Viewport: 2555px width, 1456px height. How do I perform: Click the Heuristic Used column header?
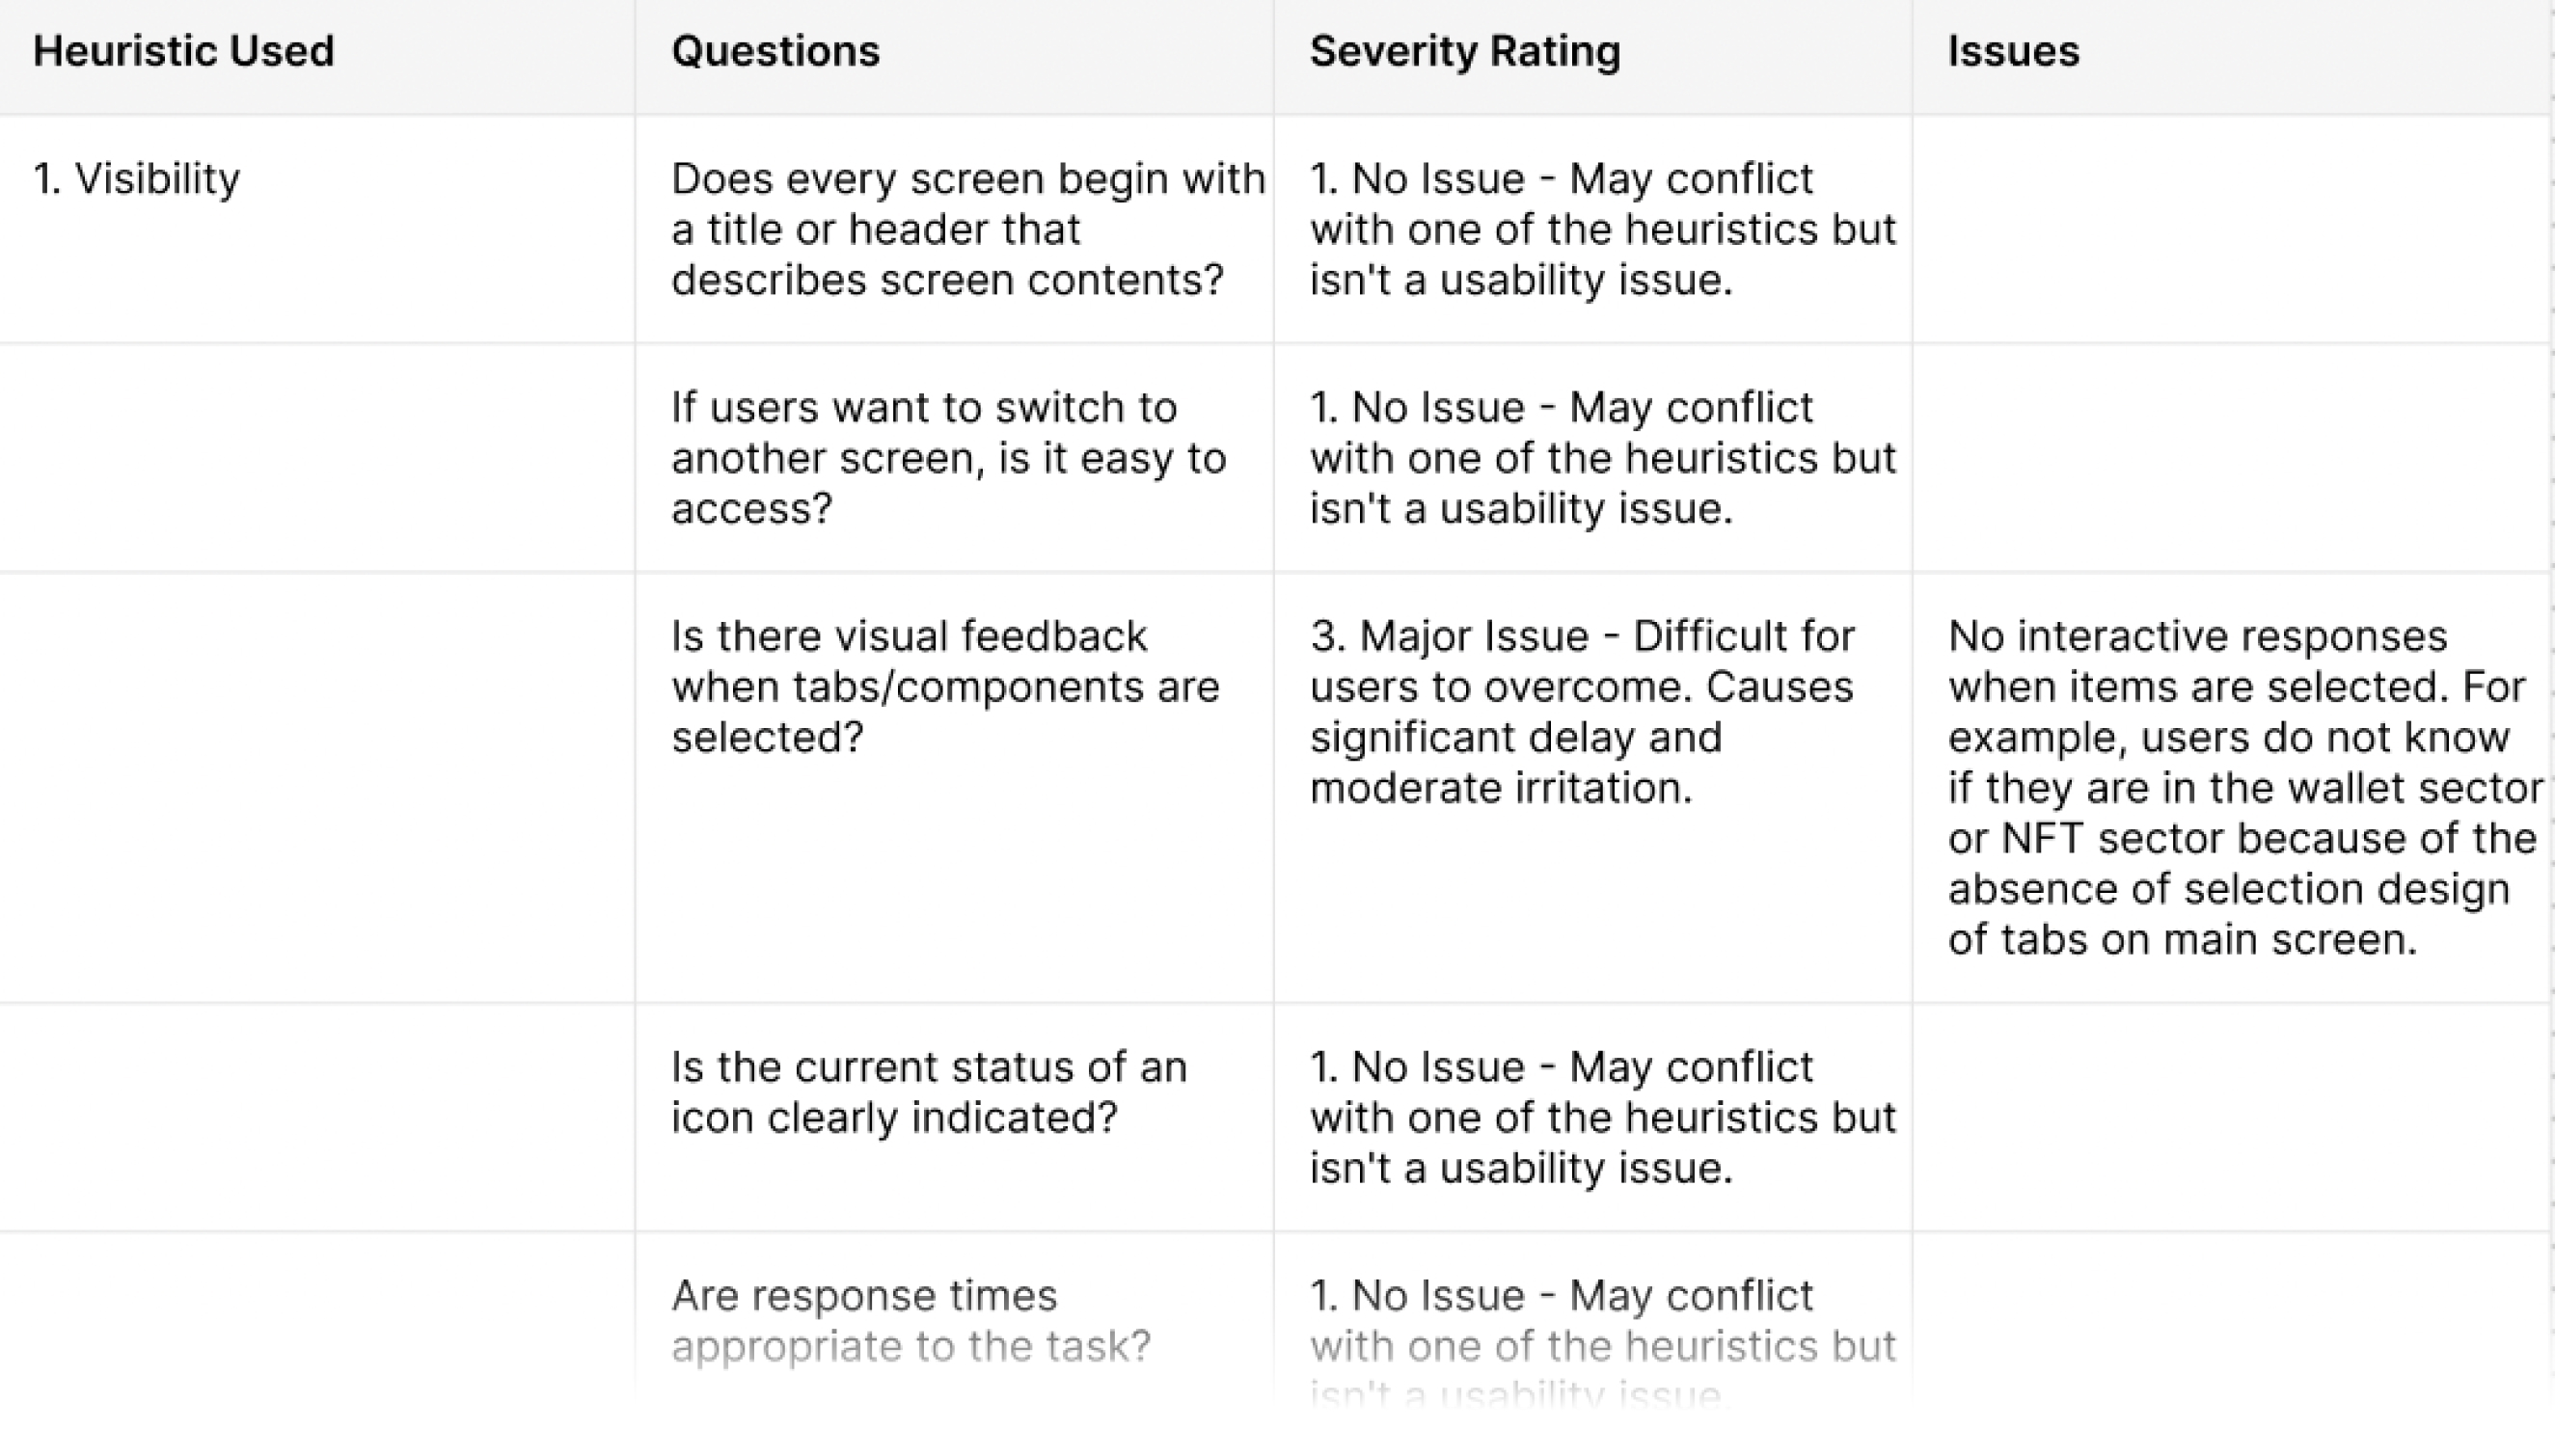[x=184, y=51]
